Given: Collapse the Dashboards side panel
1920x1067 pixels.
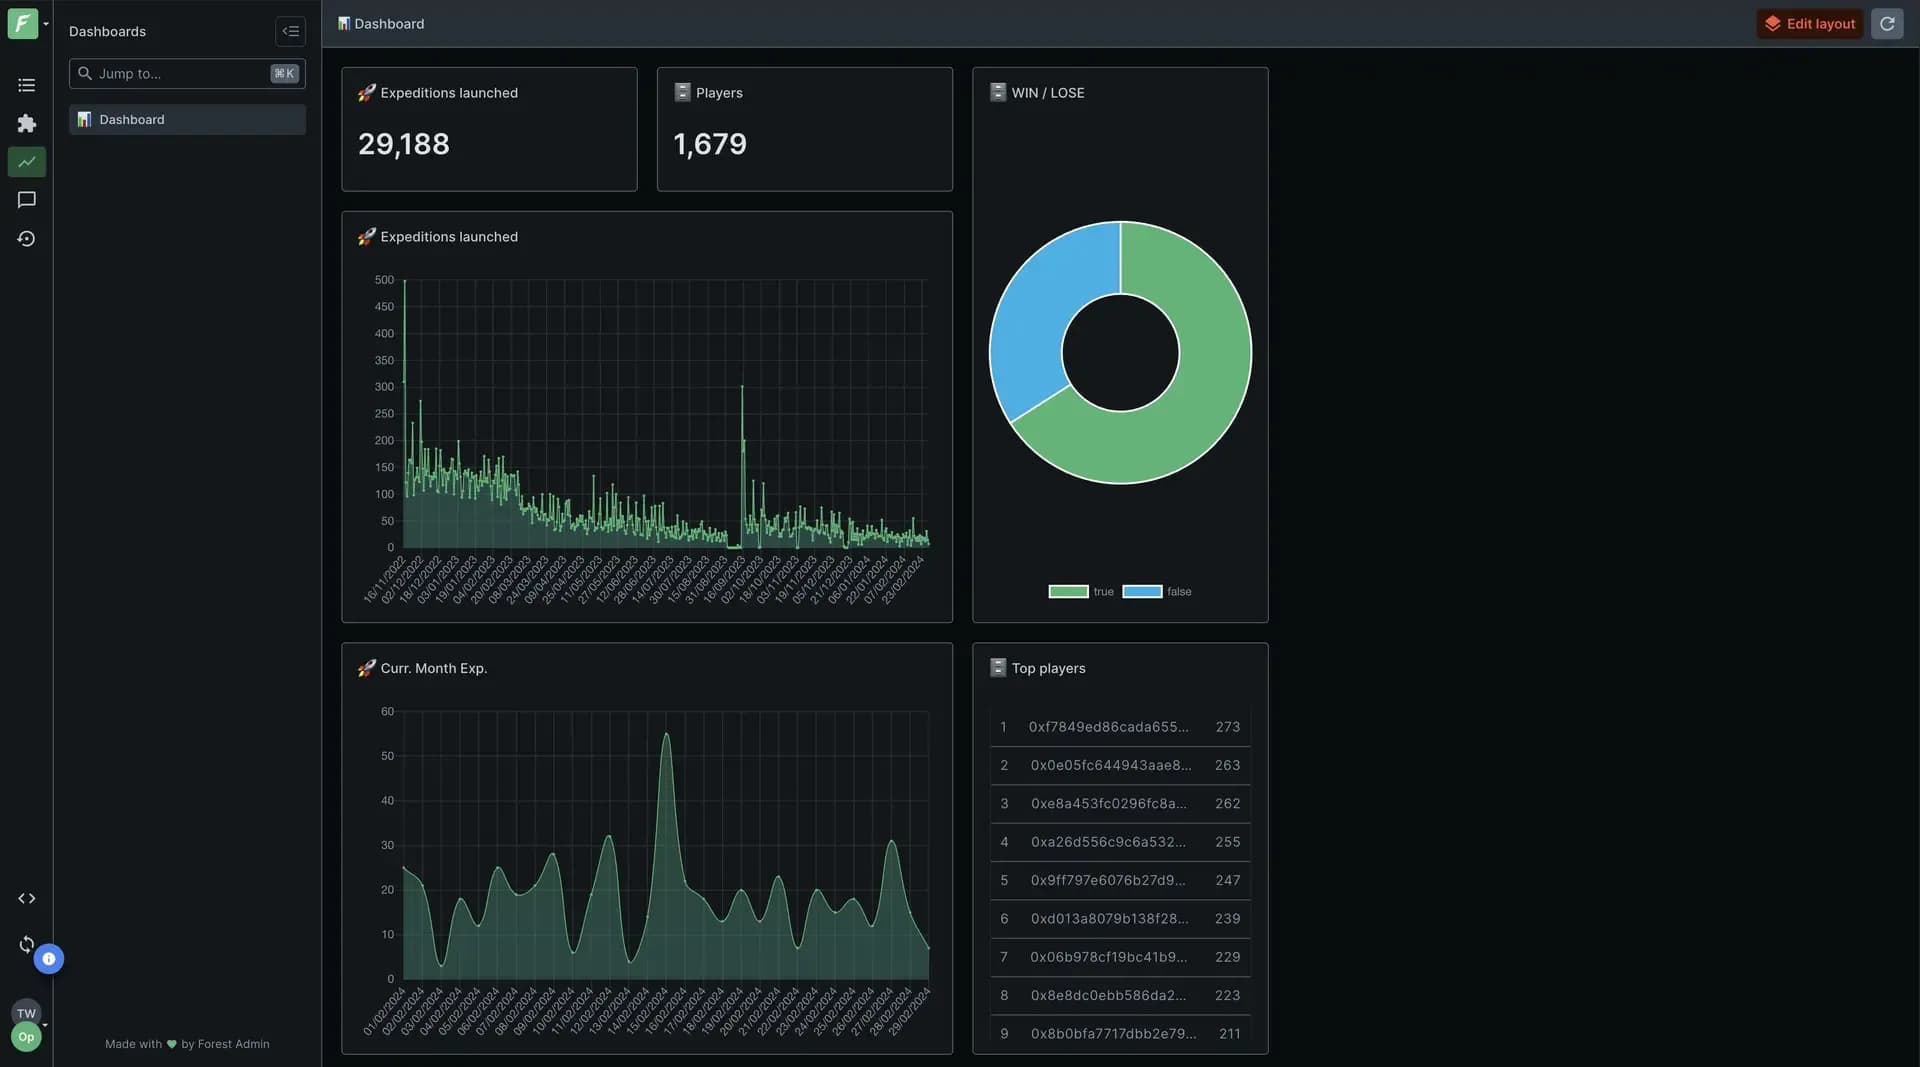Looking at the screenshot, I should coord(291,31).
